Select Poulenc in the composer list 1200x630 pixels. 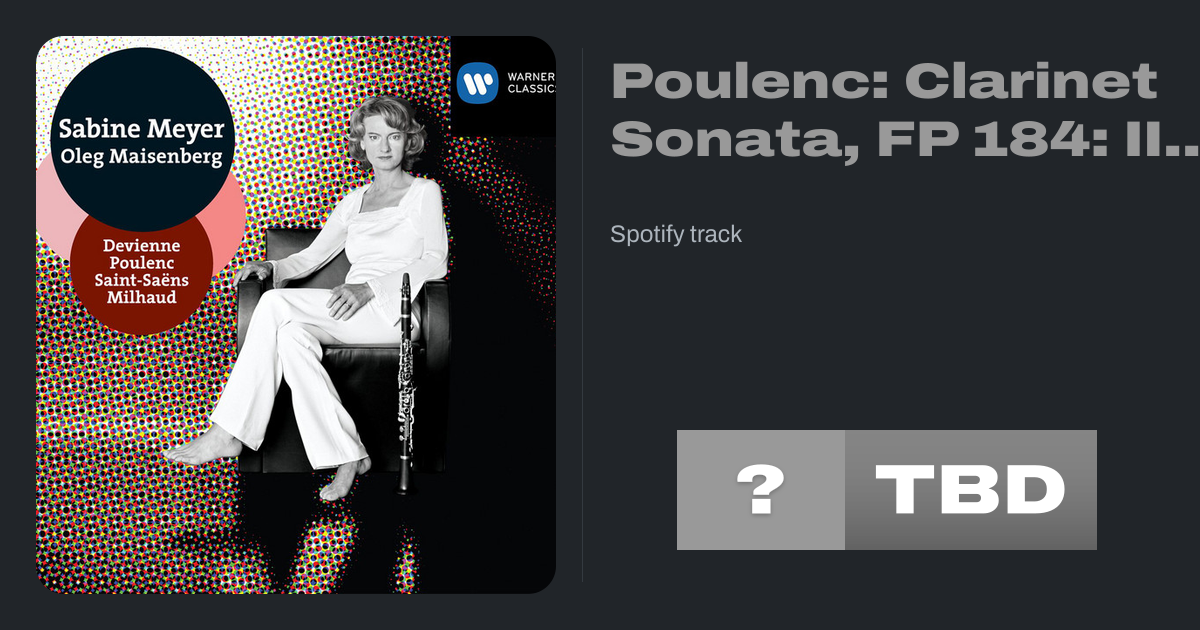(140, 262)
